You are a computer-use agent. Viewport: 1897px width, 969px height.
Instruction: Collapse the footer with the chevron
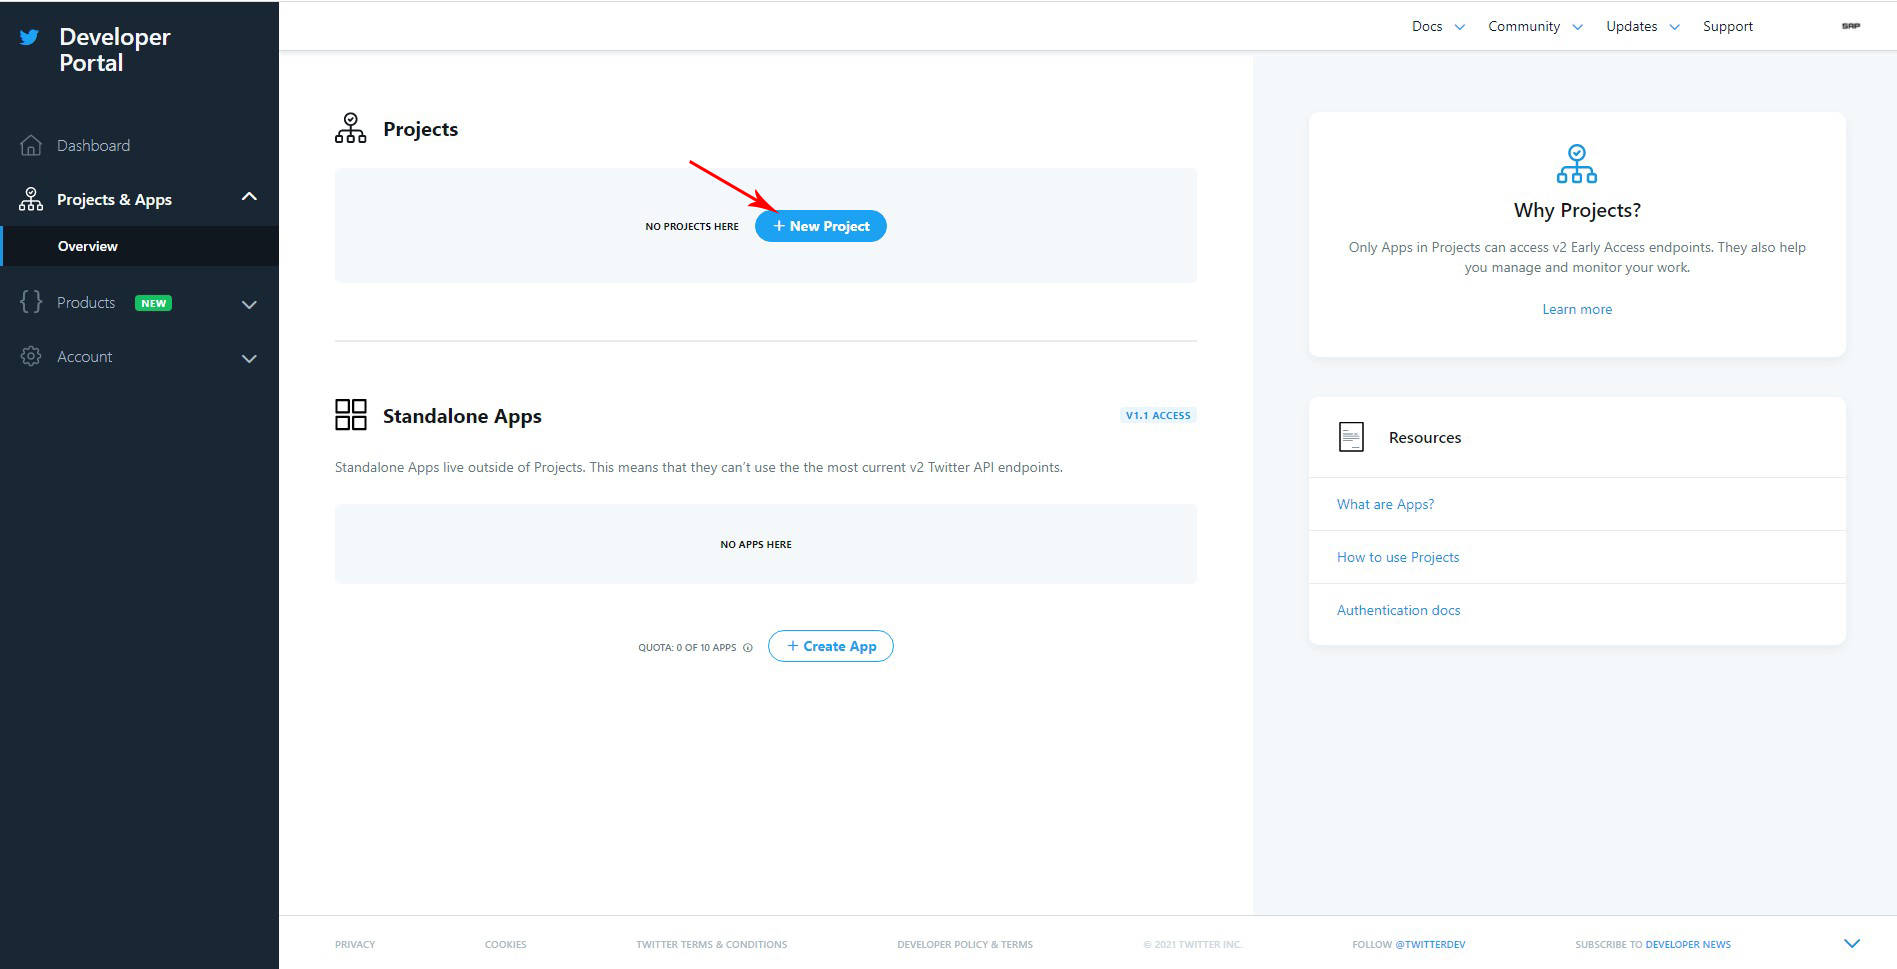click(x=1852, y=943)
